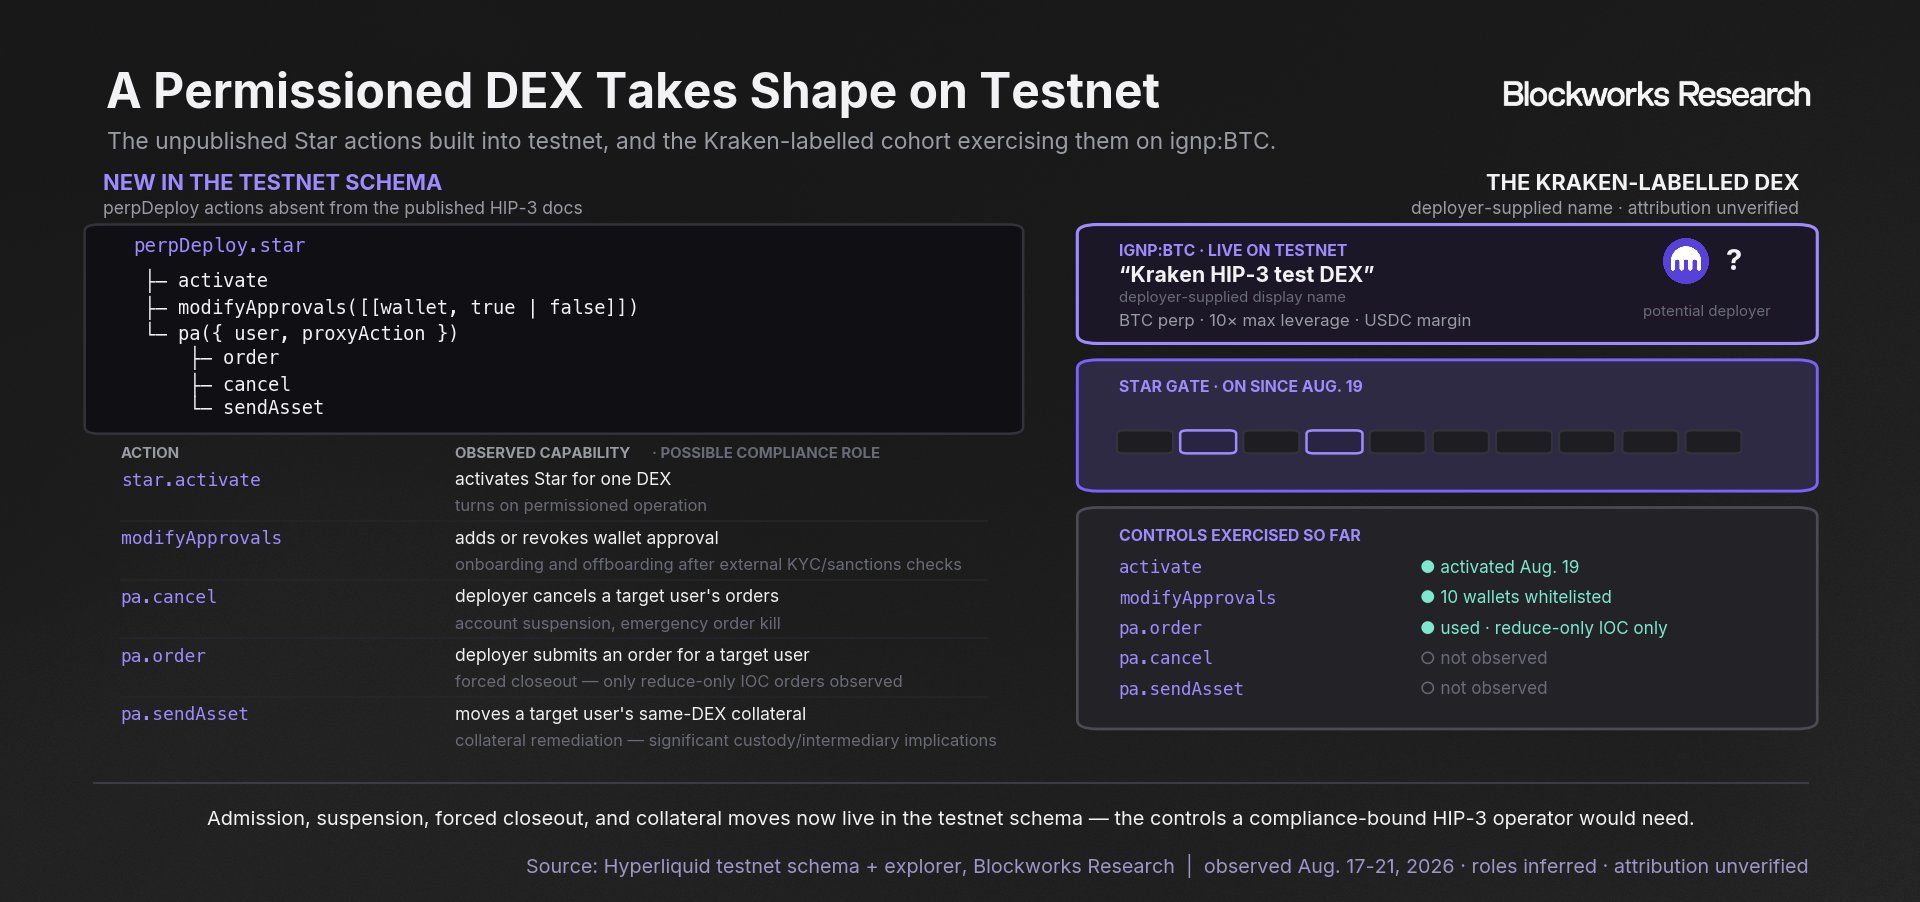
Task: Select the sendAsset leaf in the tree
Action: (273, 408)
